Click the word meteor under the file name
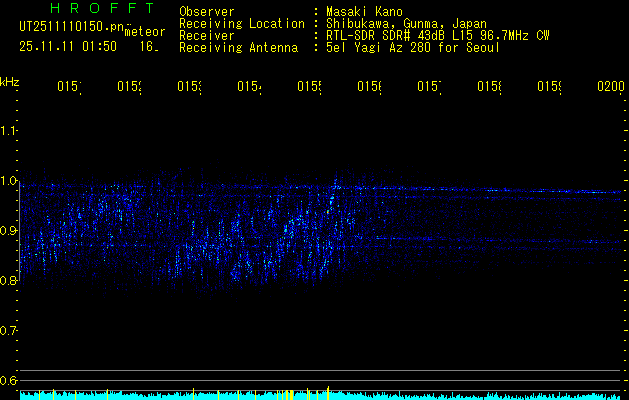Image resolution: width=629 pixels, height=400 pixels. click(145, 32)
